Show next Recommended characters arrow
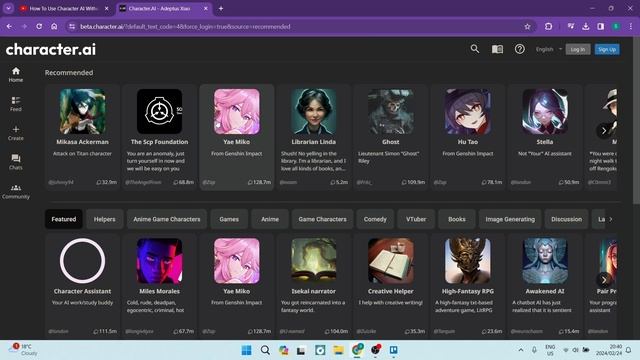The width and height of the screenshot is (640, 360). pos(604,131)
